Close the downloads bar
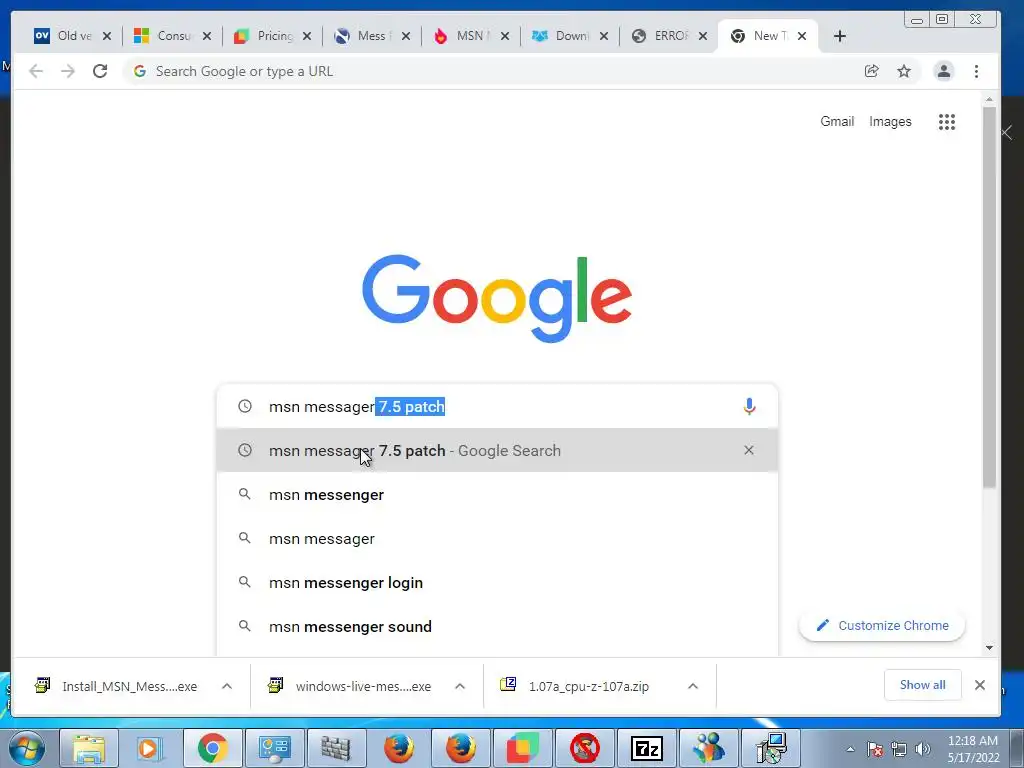 coord(980,685)
